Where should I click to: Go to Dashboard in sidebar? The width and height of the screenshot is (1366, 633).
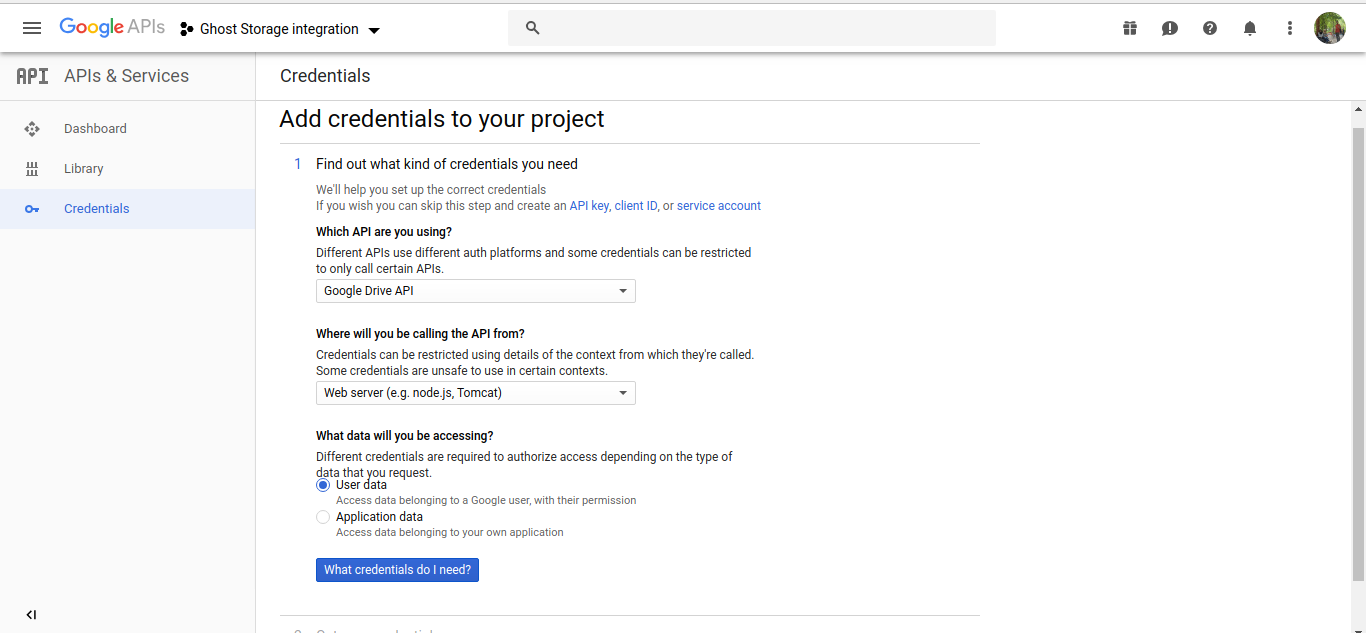[95, 129]
